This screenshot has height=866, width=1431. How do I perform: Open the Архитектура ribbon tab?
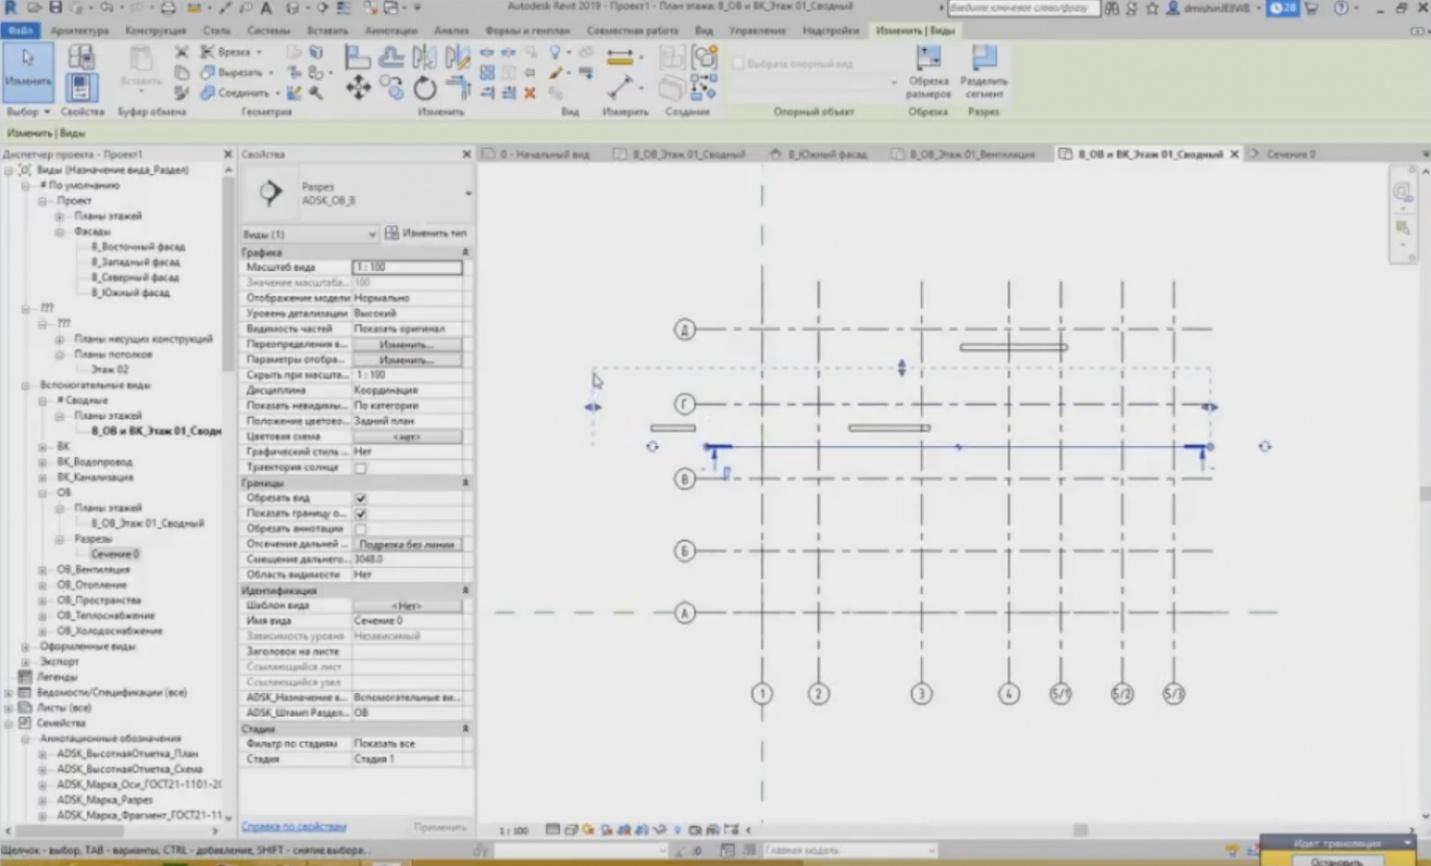pos(79,31)
